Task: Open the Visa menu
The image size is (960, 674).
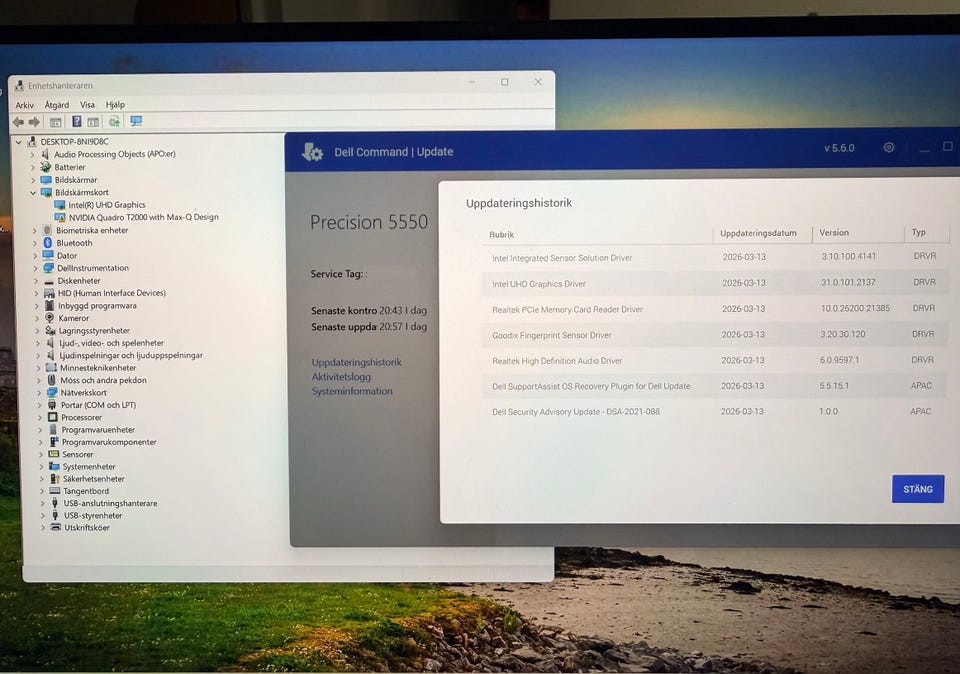Action: 87,105
